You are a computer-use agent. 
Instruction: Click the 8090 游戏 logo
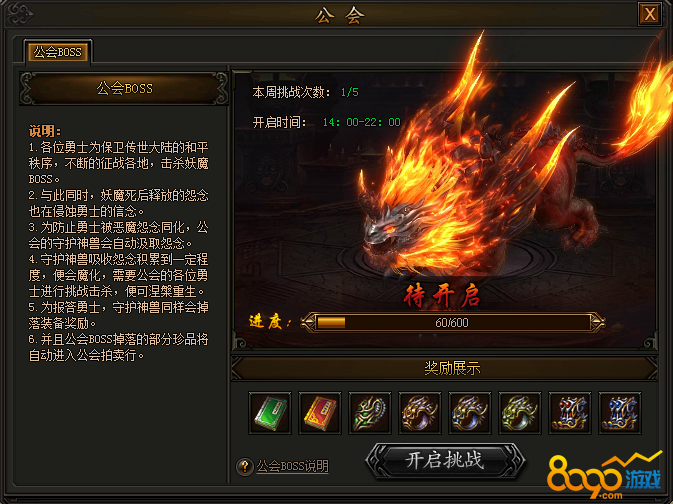605,476
